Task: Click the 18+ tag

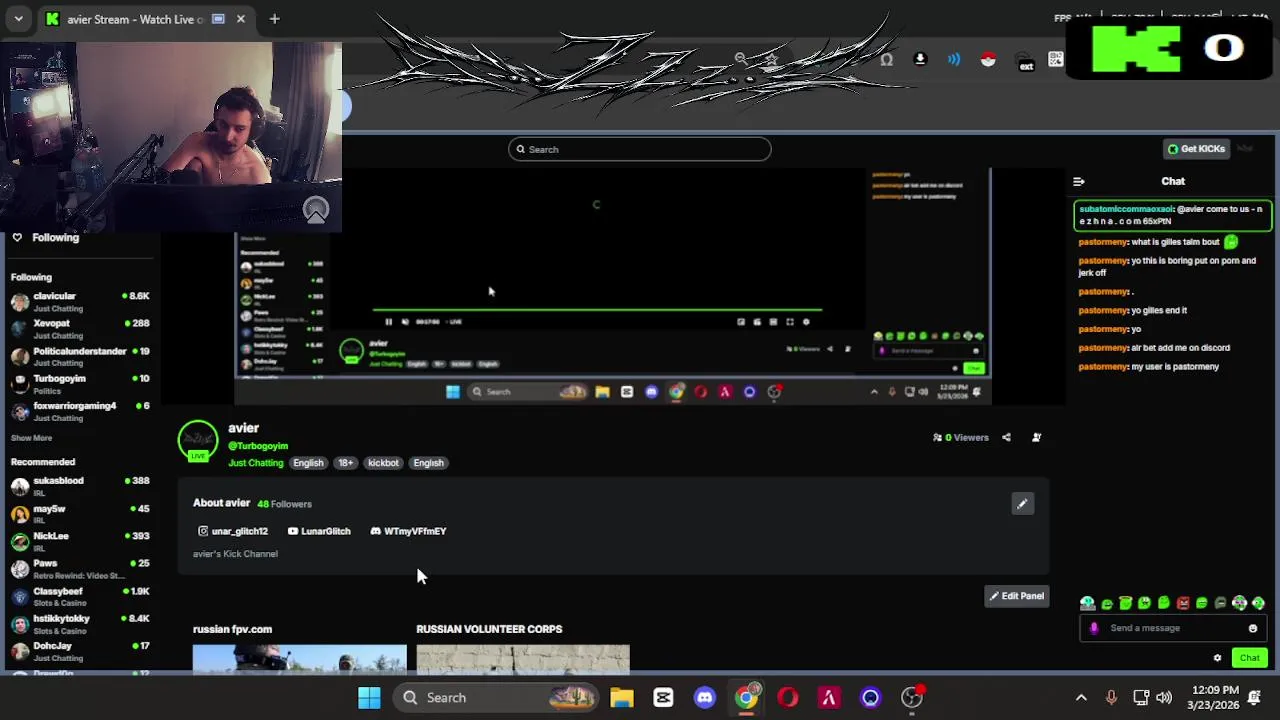Action: tap(345, 463)
